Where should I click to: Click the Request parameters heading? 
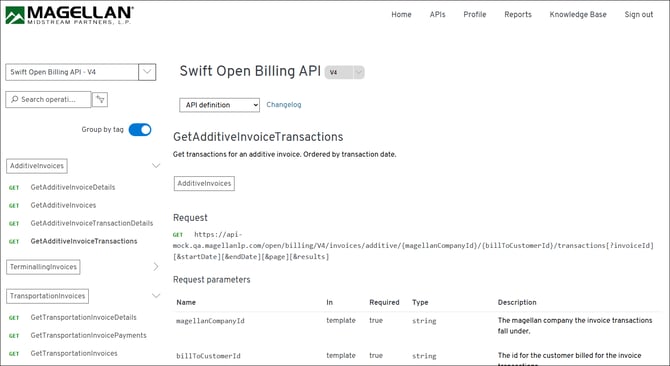tap(212, 280)
